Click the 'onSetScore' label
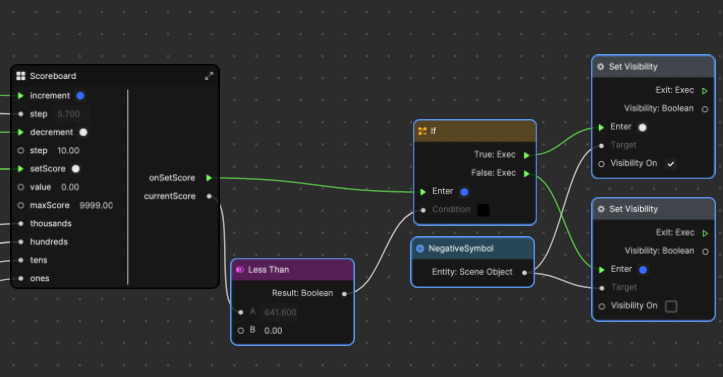 172,178
